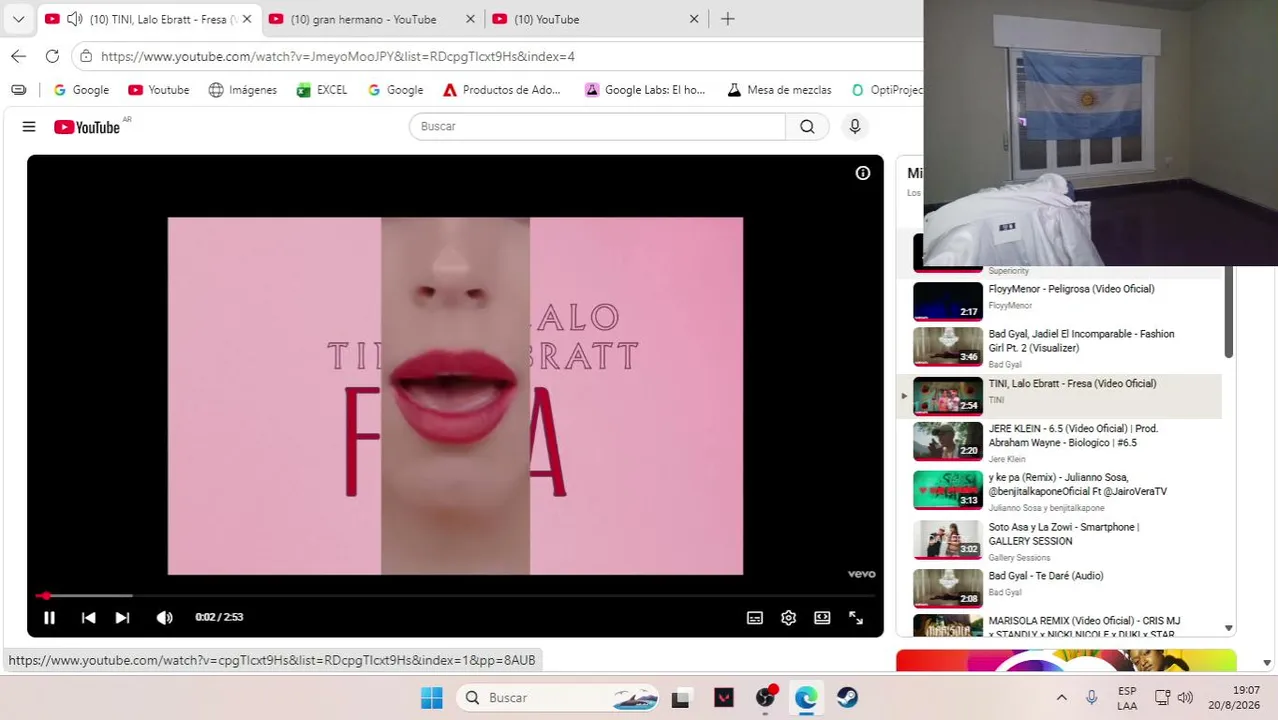Open the browser tab list dropdown

18,19
